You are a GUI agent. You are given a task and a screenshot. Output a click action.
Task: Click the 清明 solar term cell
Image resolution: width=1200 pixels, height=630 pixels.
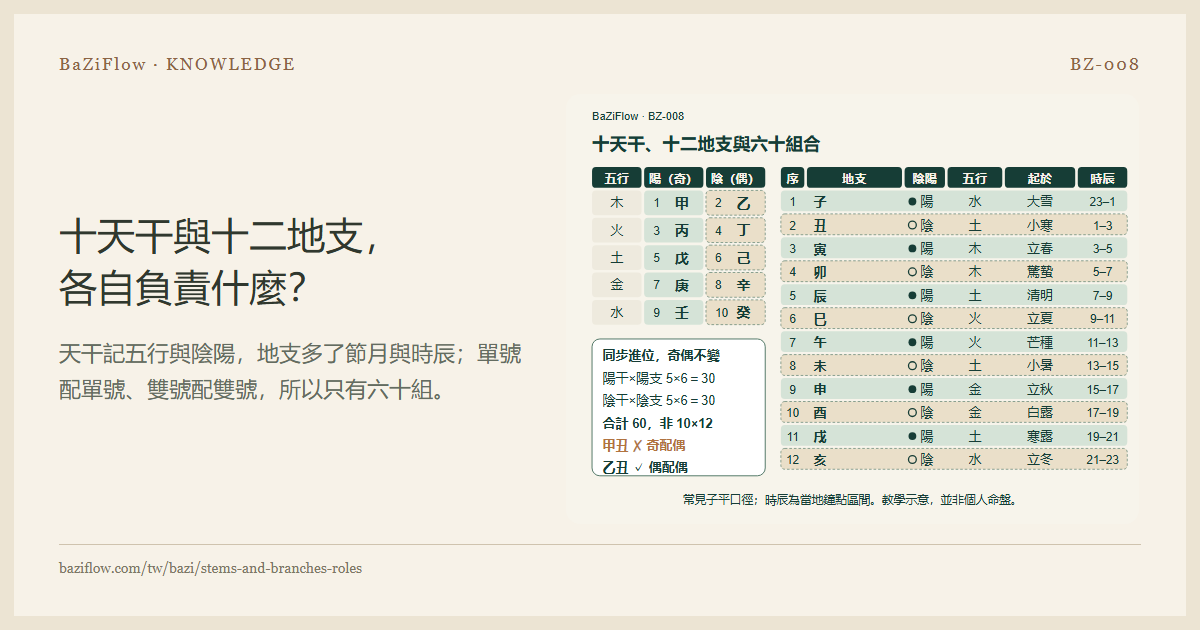1040,295
